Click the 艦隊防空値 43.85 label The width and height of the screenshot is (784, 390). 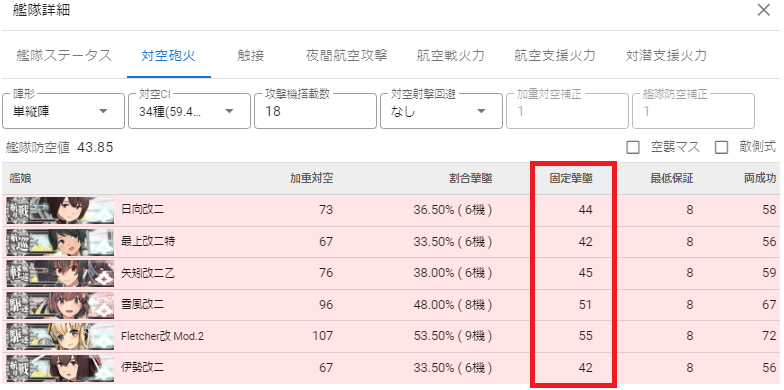[60, 148]
